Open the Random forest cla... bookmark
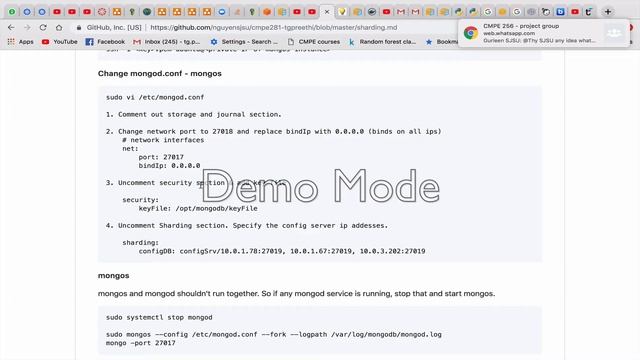Viewport: 640px width, 360px height. pos(382,42)
